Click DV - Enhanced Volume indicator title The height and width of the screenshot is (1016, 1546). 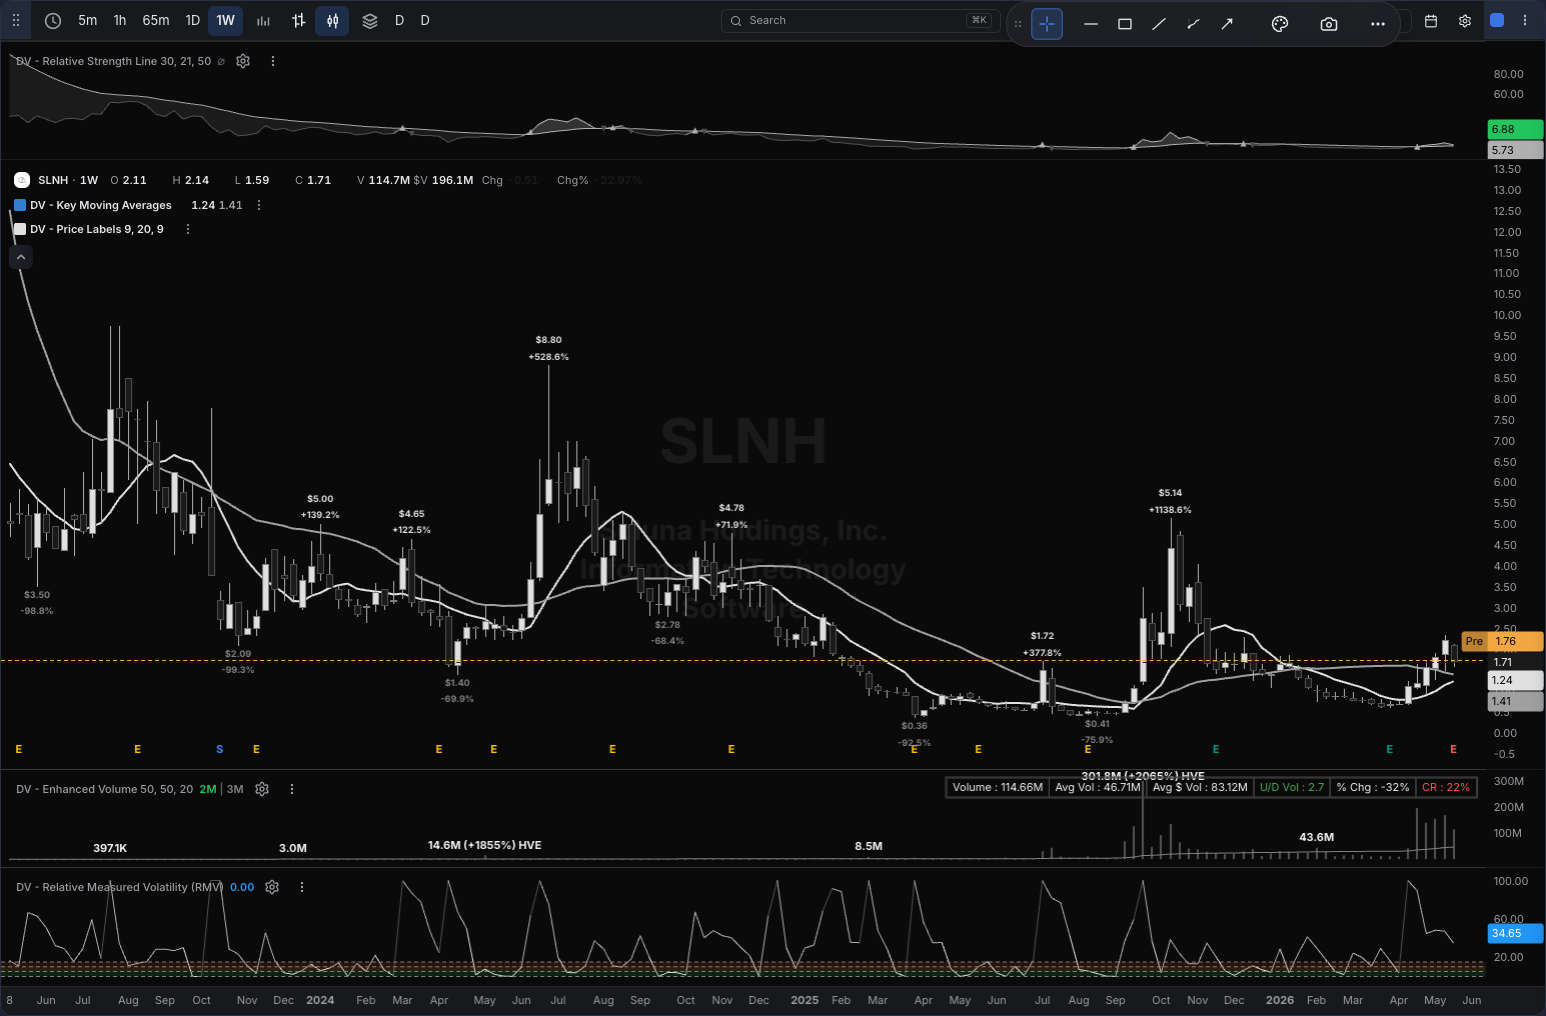pos(105,789)
